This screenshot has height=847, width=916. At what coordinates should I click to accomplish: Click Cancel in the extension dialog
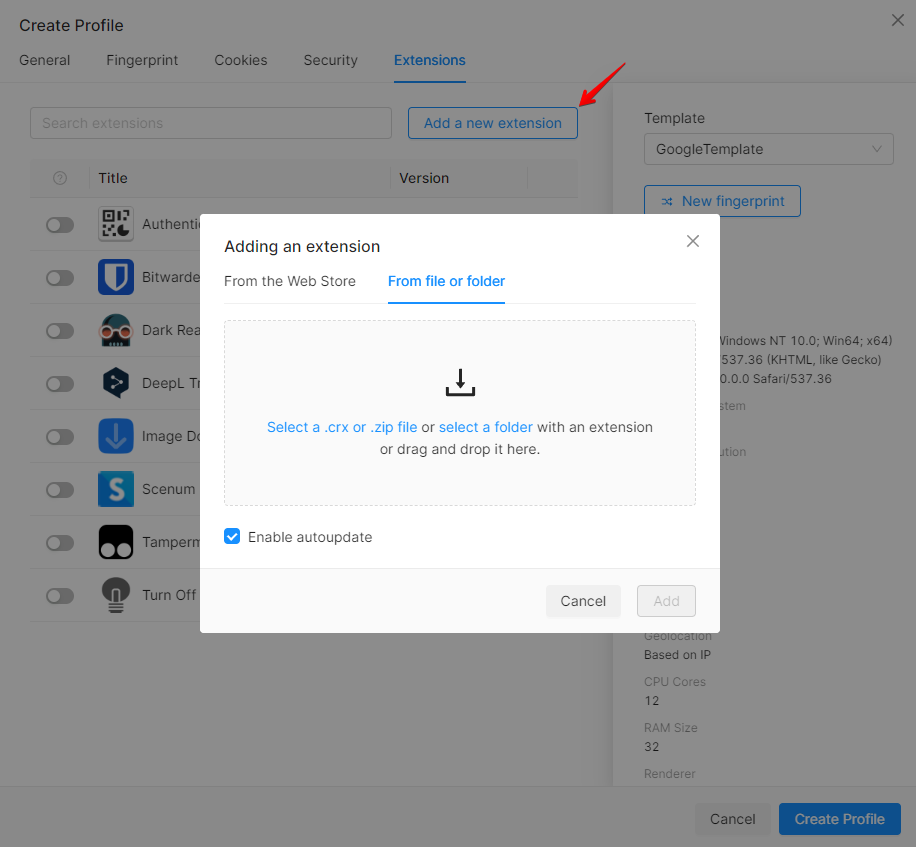(583, 601)
